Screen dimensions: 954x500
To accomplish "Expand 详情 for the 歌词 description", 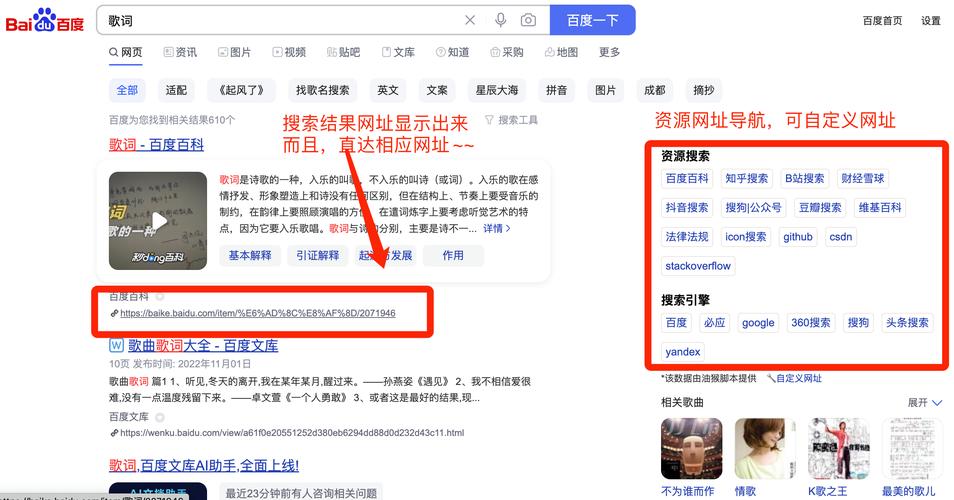I will click(496, 229).
